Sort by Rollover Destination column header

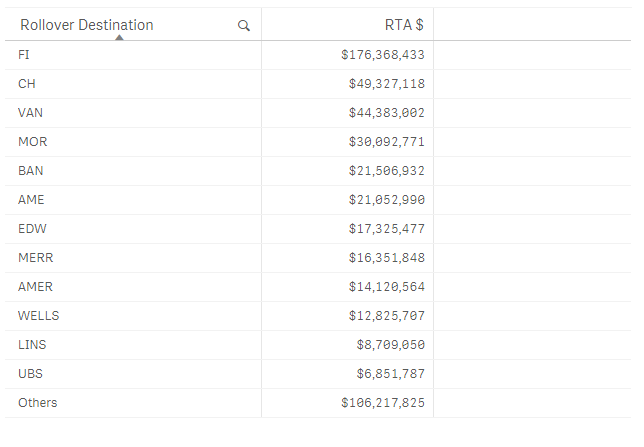click(88, 25)
